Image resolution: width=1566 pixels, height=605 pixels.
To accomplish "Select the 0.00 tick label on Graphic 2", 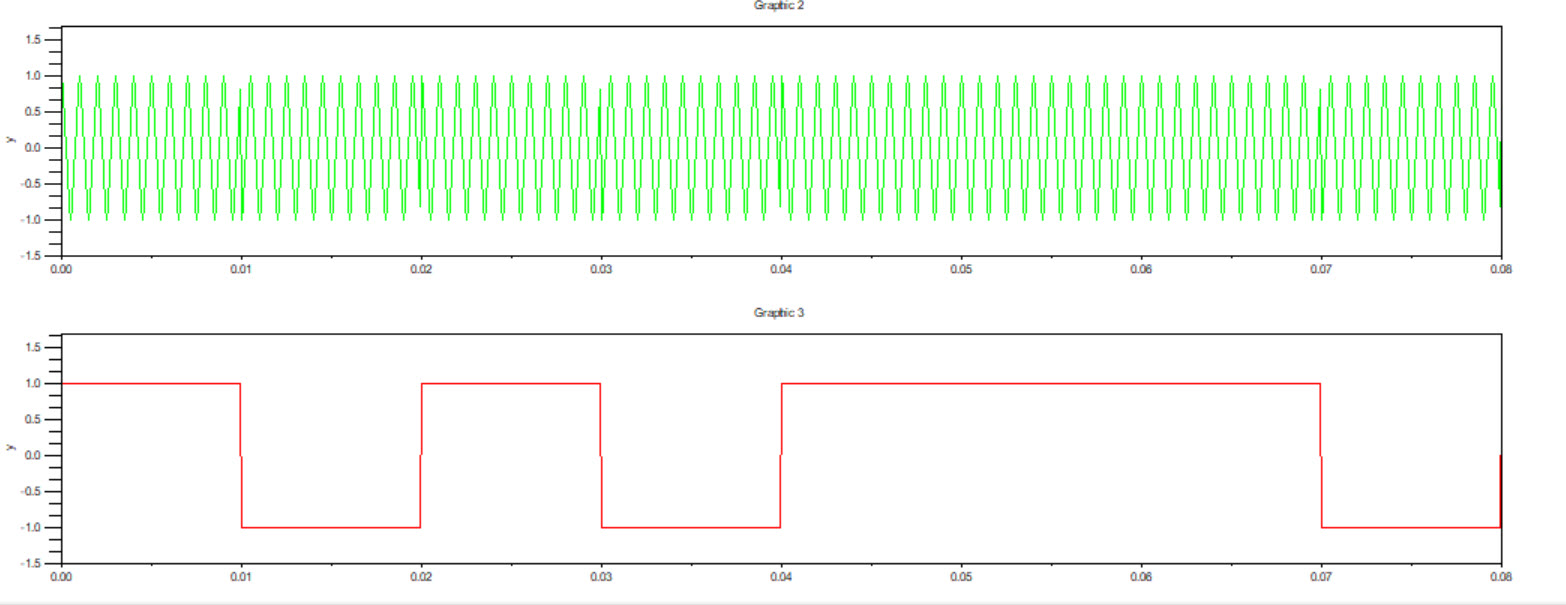I will tap(62, 270).
